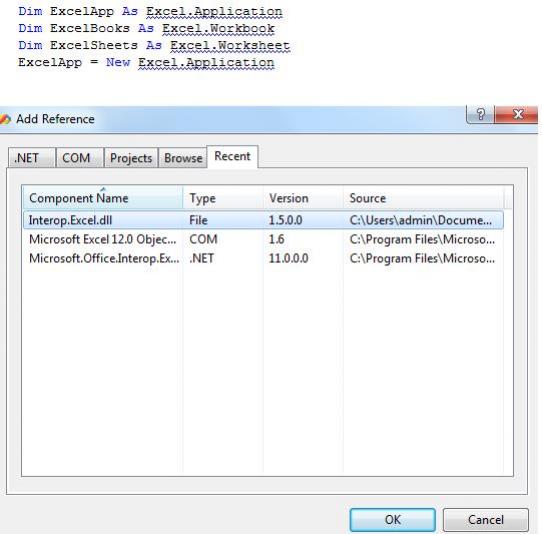Sort by Type column header
This screenshot has height=534, width=542.
223,198
